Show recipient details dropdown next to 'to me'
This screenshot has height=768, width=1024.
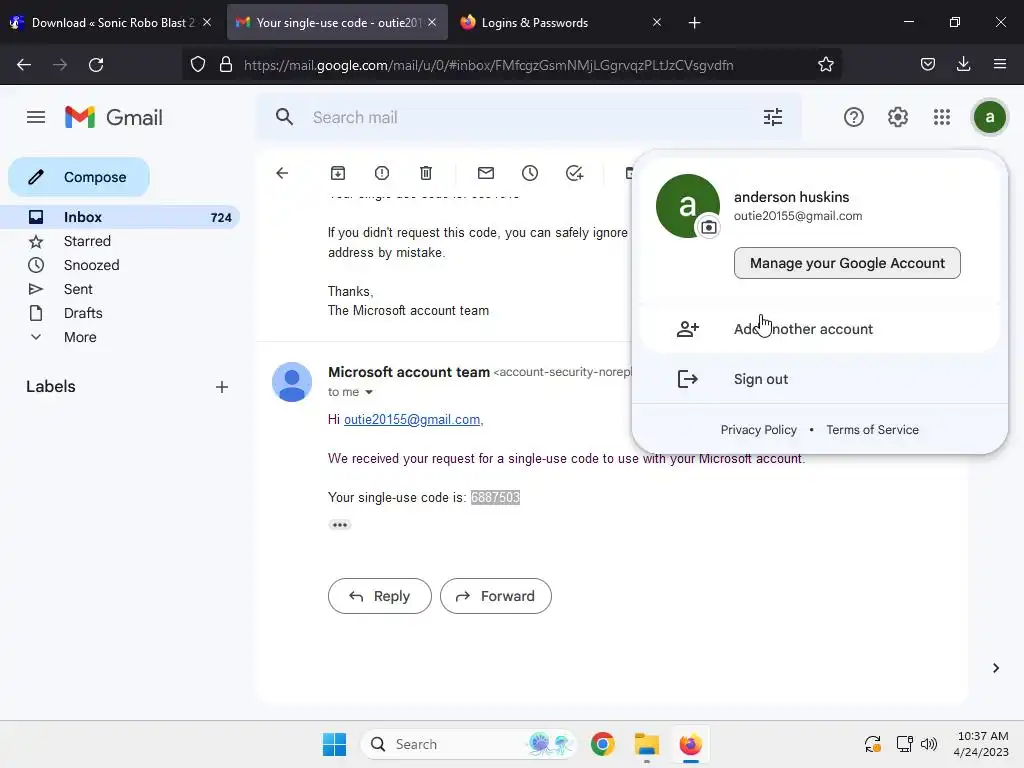[369, 392]
